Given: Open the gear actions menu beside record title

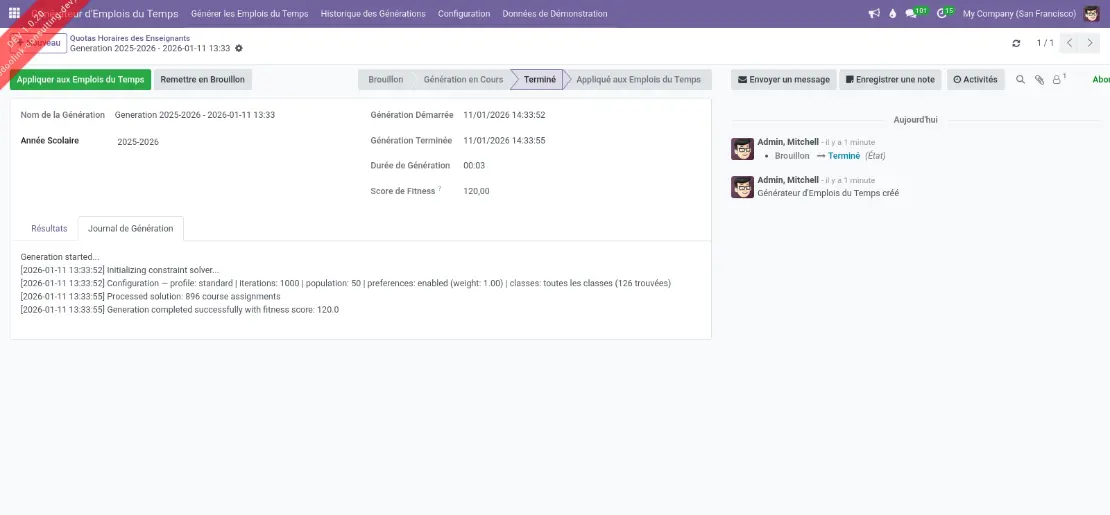Looking at the screenshot, I should [238, 48].
